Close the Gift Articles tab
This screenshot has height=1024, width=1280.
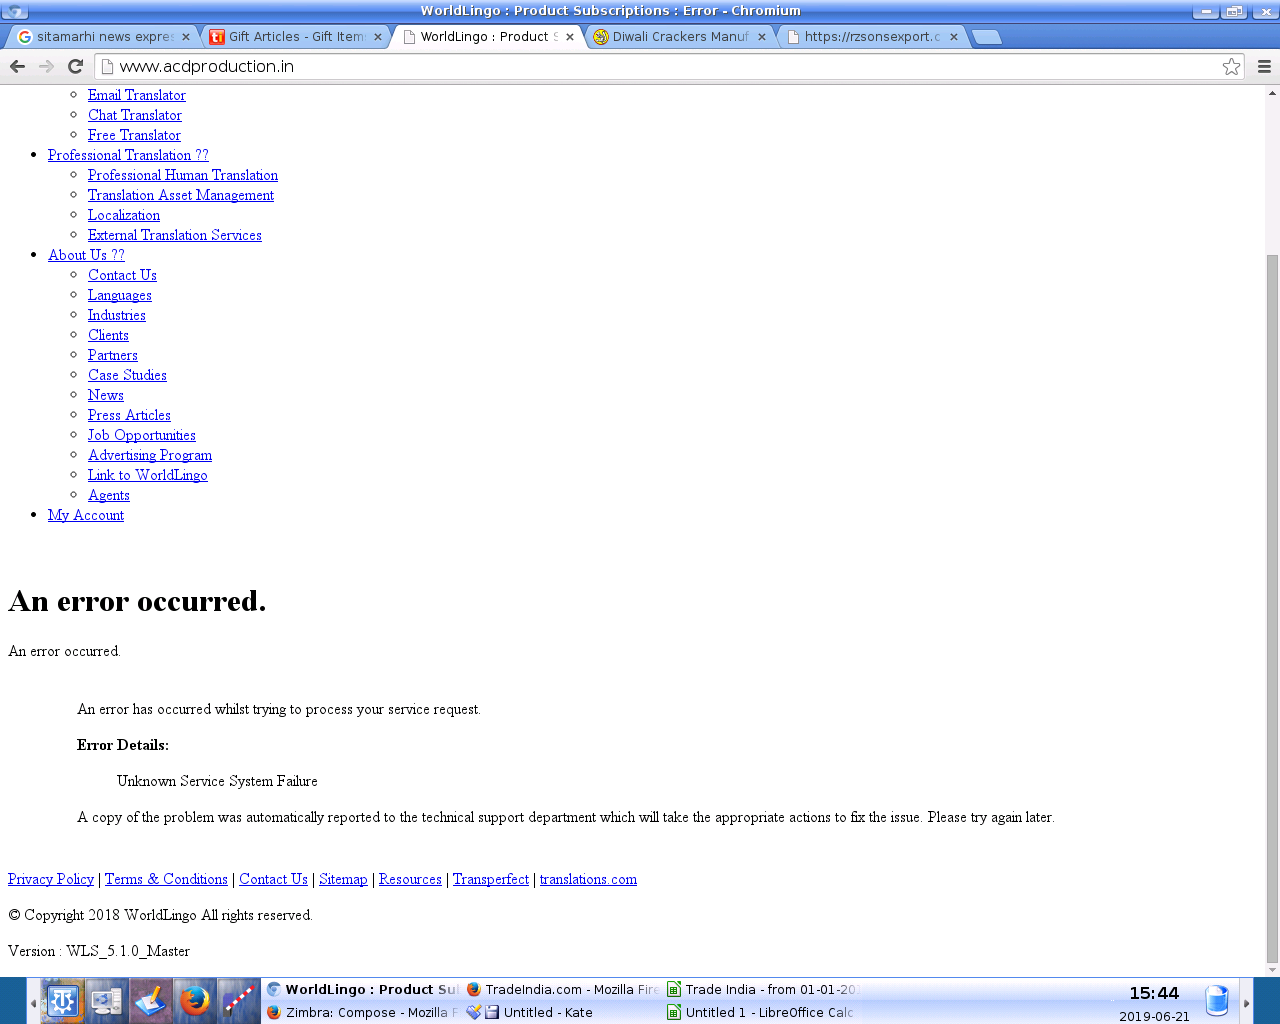(378, 37)
